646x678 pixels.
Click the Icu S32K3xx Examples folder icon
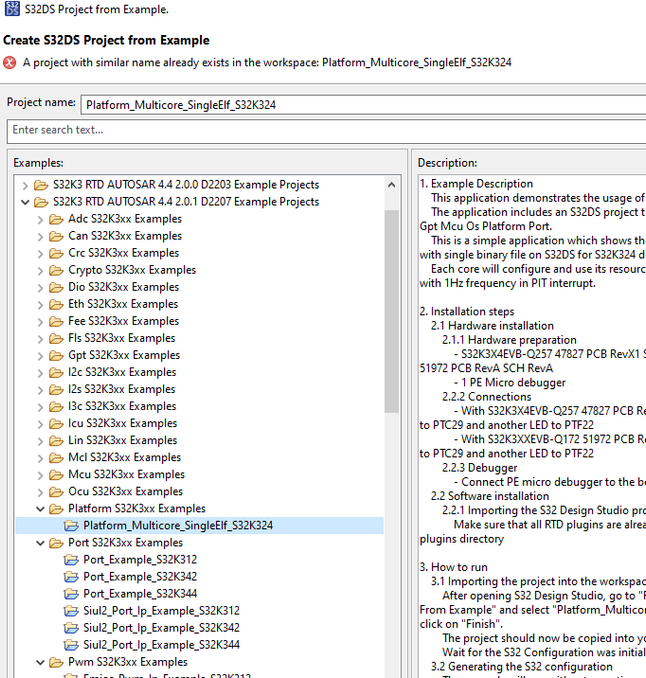[56, 423]
